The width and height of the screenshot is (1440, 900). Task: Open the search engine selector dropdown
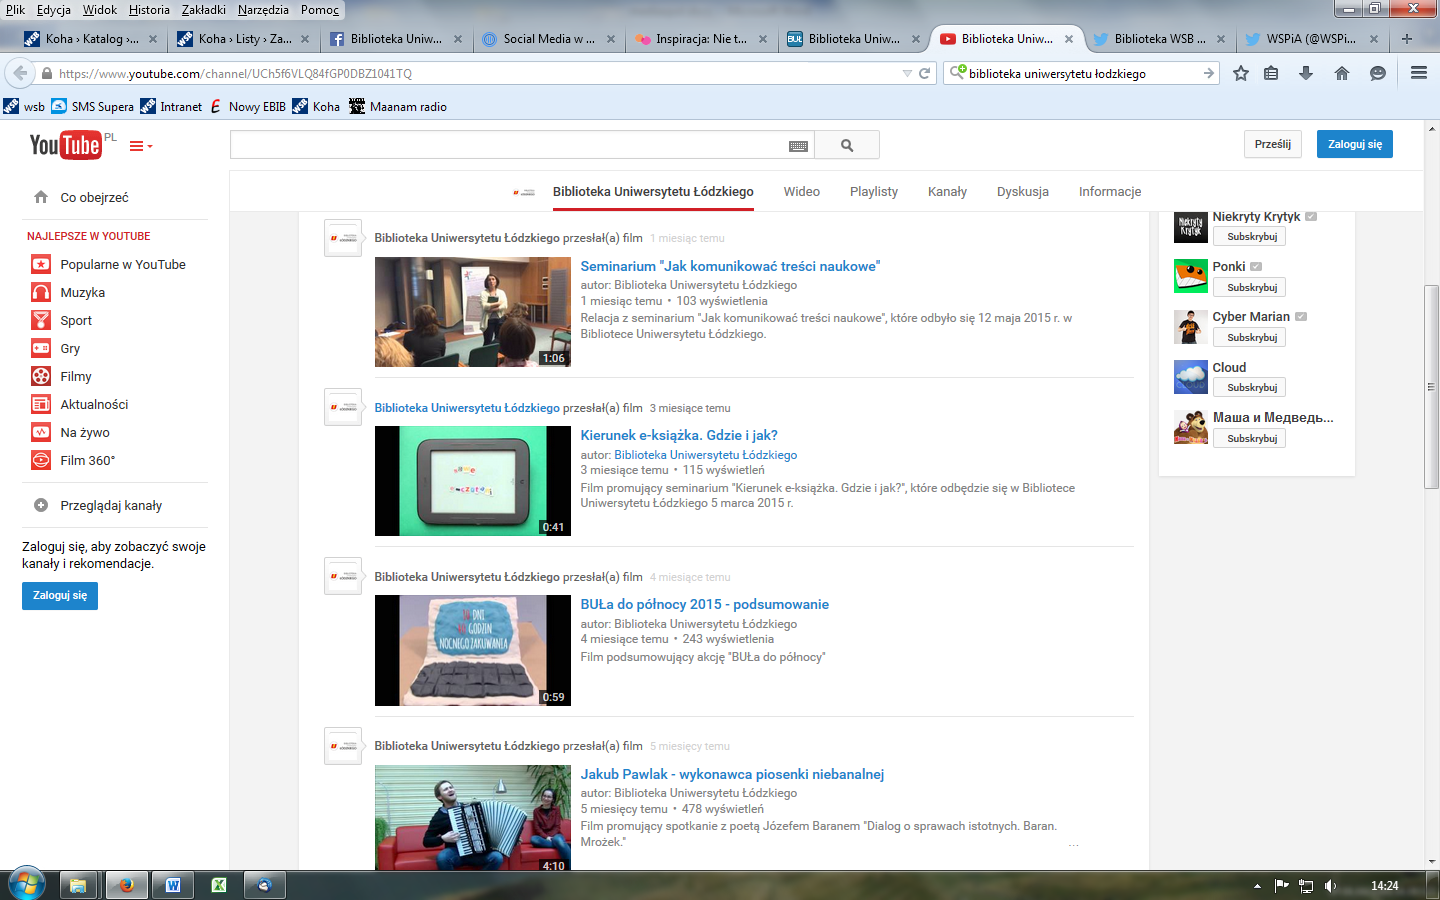[958, 73]
